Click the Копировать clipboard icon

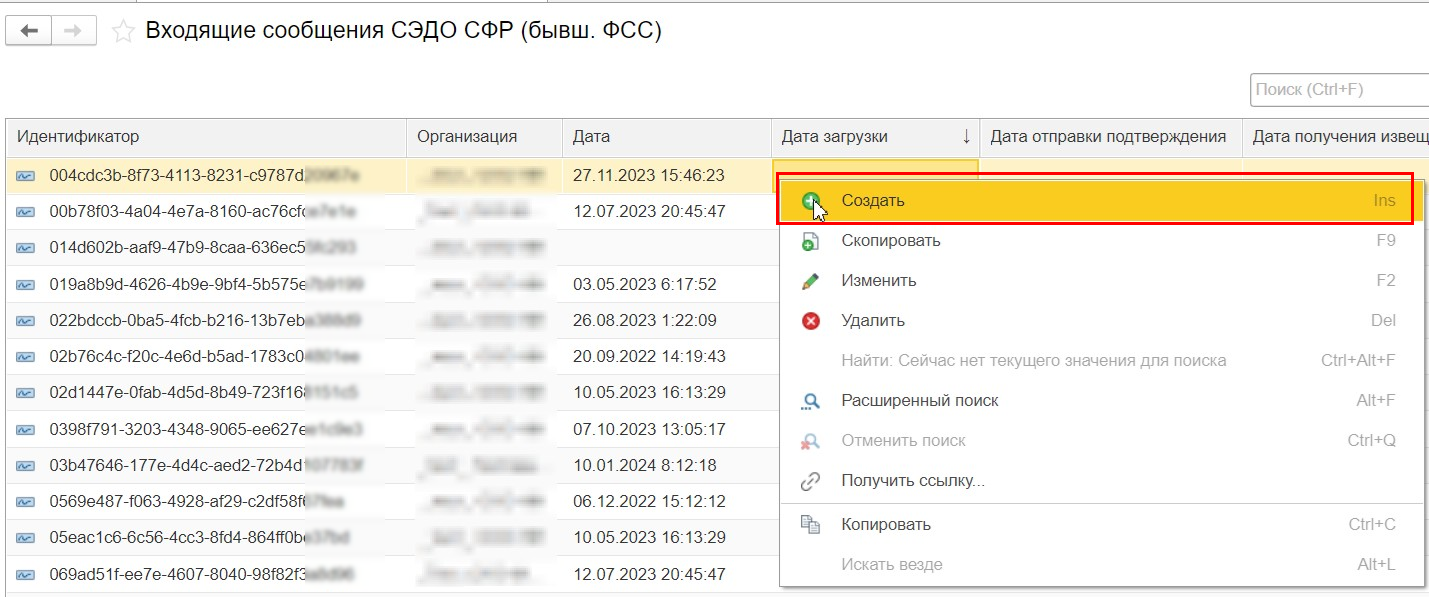pyautogui.click(x=811, y=525)
